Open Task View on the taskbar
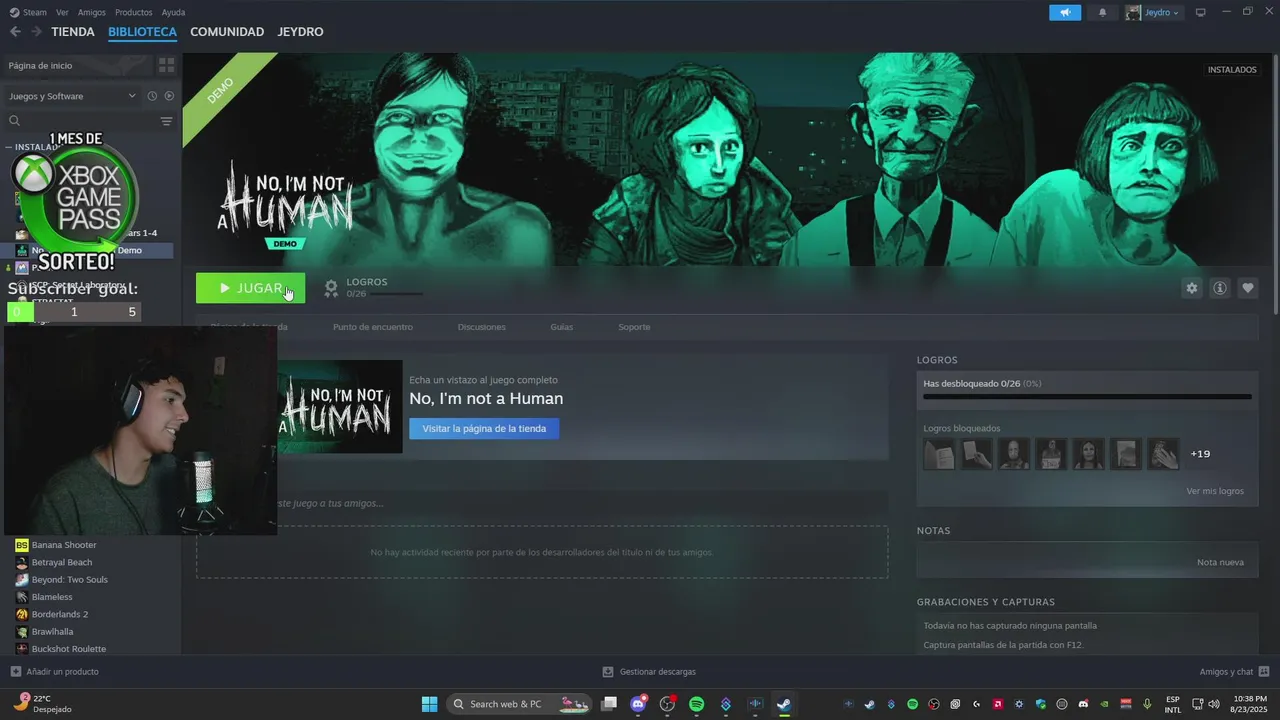Screen dimensions: 1280x720 tap(609, 704)
